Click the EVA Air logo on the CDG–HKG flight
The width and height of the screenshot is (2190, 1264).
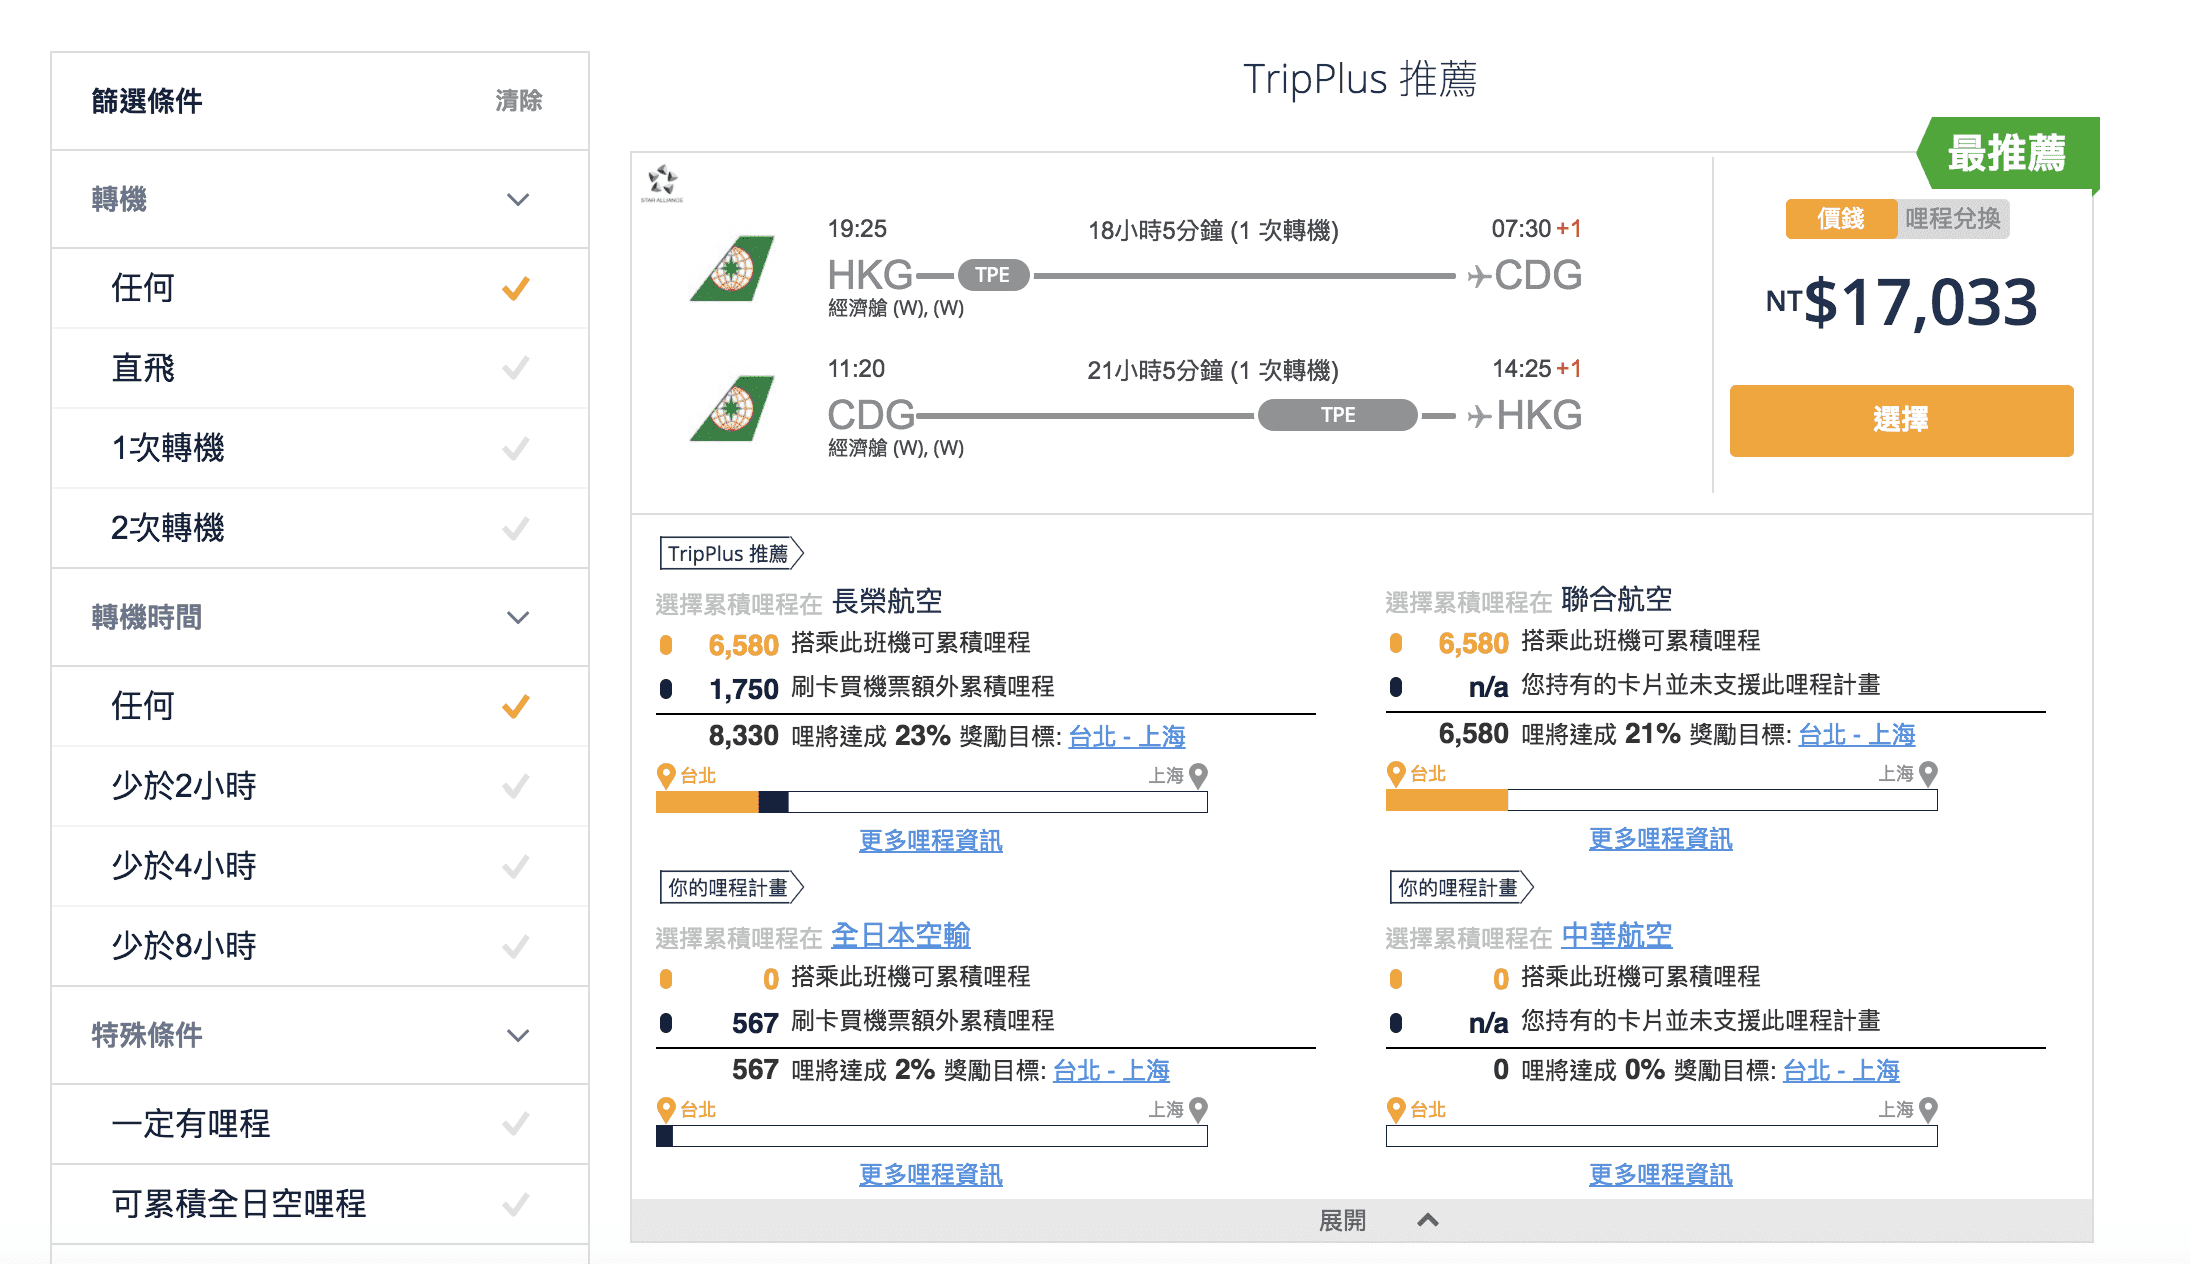pyautogui.click(x=733, y=408)
